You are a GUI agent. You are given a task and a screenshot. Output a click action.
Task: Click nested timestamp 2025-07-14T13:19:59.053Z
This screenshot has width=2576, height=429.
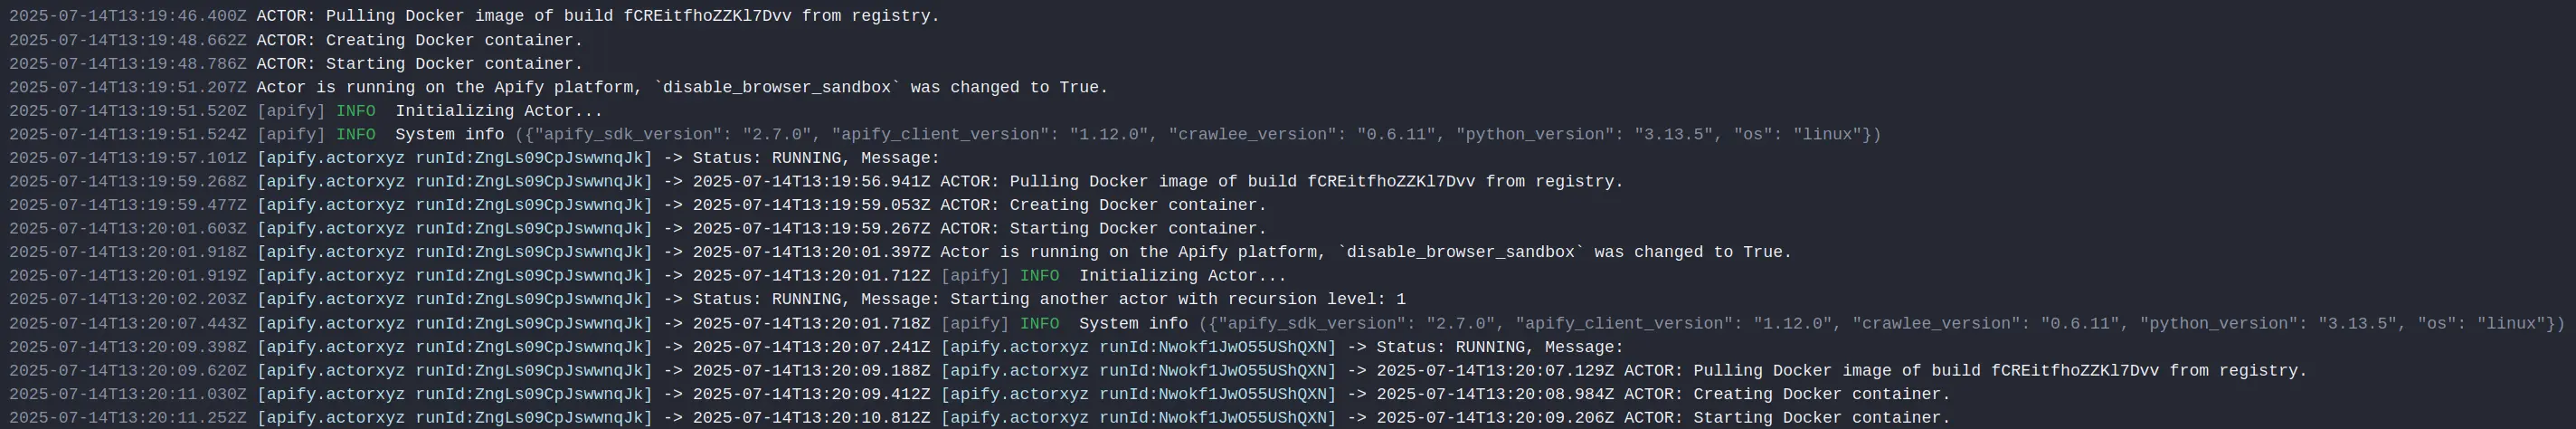coord(811,205)
